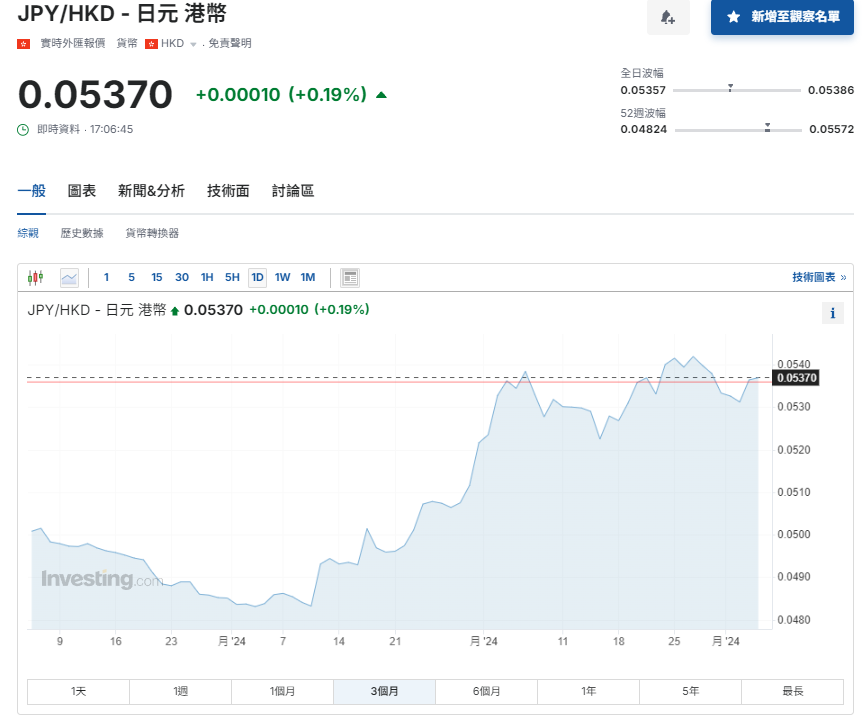Image resolution: width=867 pixels, height=720 pixels.
Task: Select the 1W chart interval
Action: pos(283,277)
